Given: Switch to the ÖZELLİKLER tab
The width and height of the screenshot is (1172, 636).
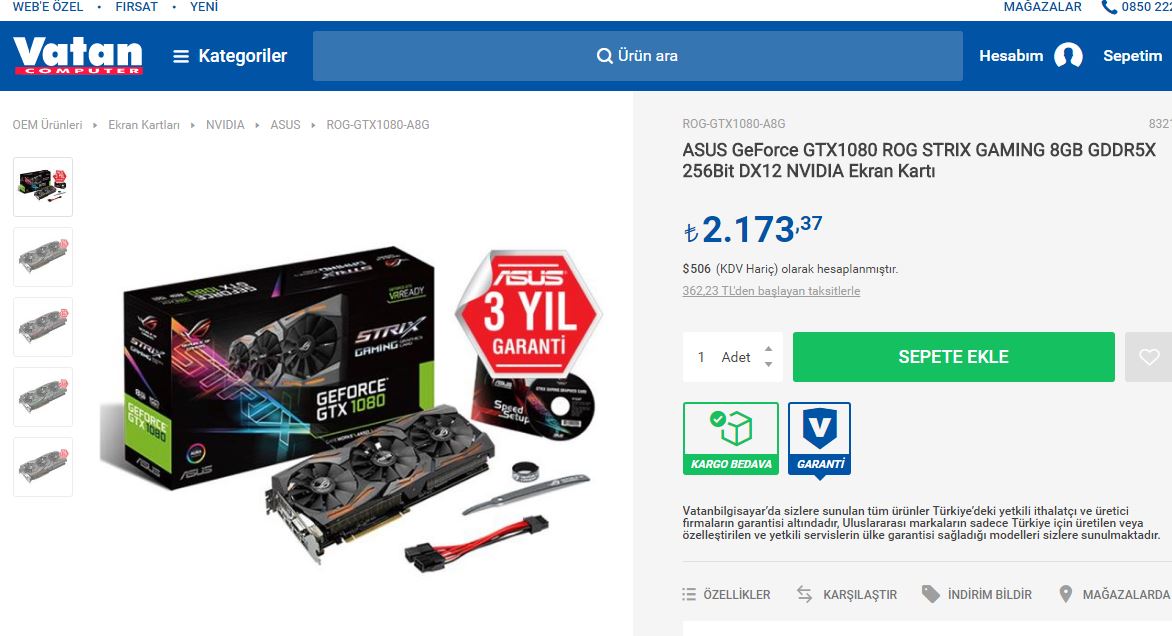Looking at the screenshot, I should [x=726, y=595].
